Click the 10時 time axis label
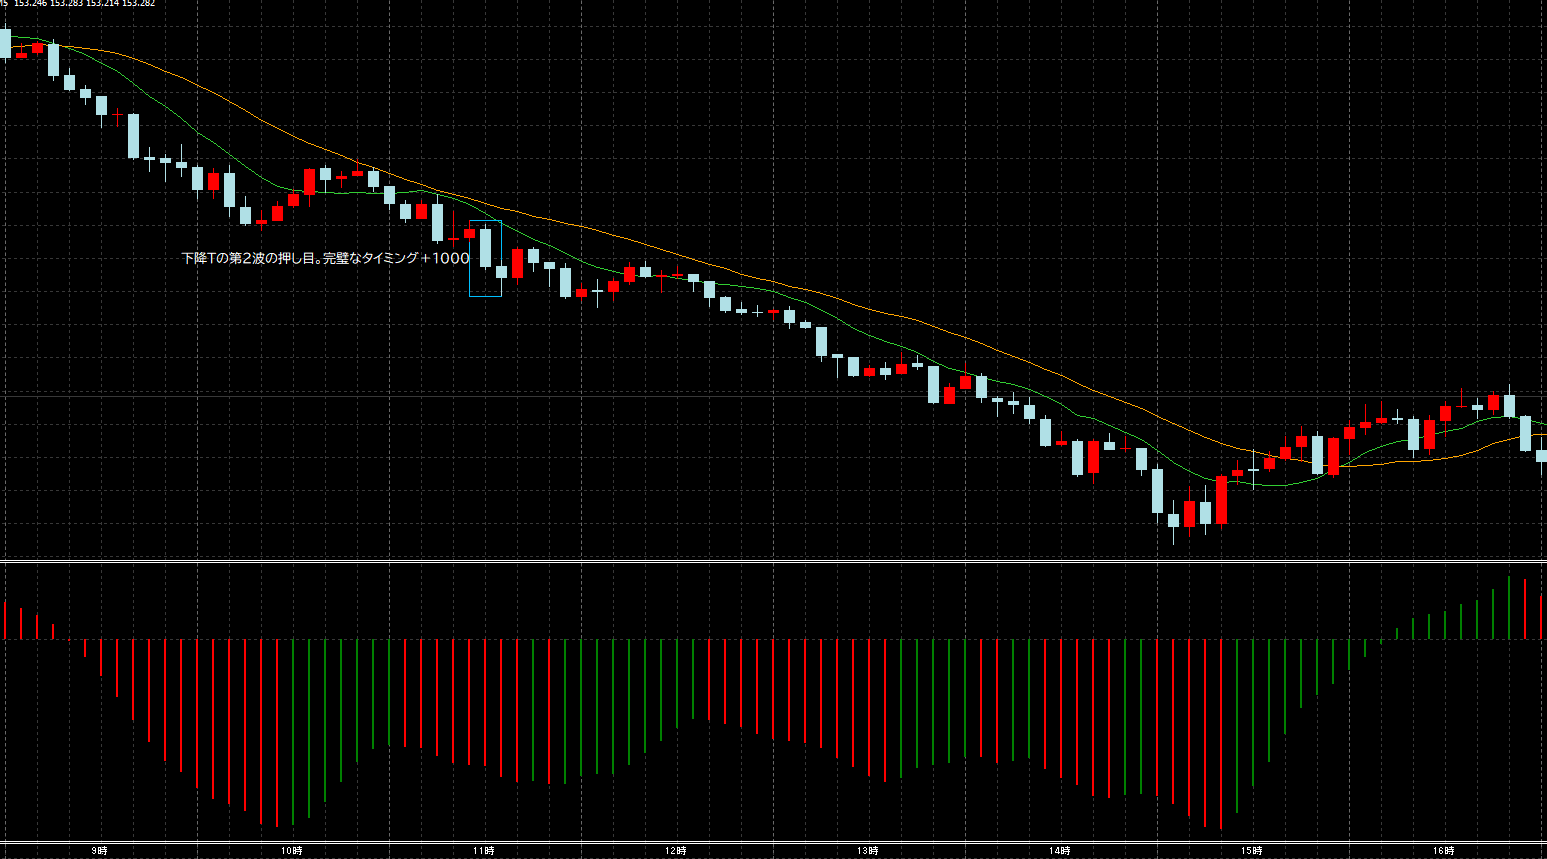Image resolution: width=1547 pixels, height=859 pixels. pyautogui.click(x=291, y=851)
